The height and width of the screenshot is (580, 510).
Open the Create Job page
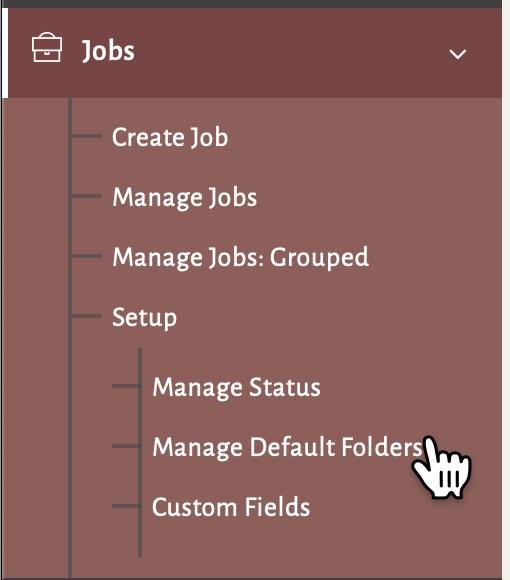(x=170, y=137)
